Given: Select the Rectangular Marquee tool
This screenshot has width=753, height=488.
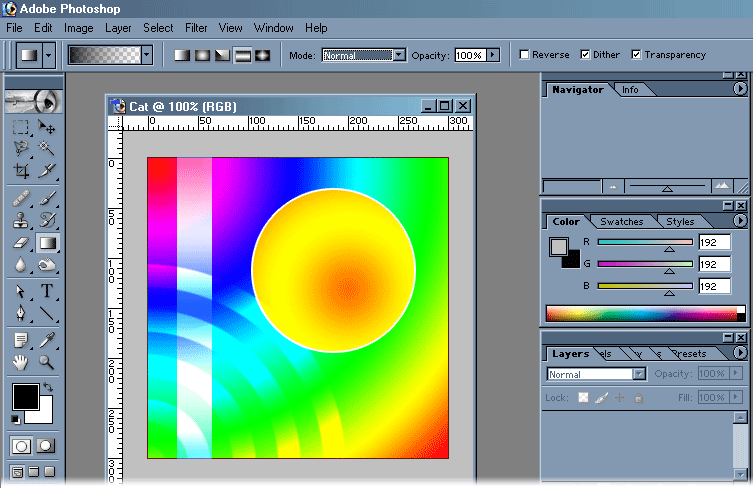Looking at the screenshot, I should (x=20, y=127).
